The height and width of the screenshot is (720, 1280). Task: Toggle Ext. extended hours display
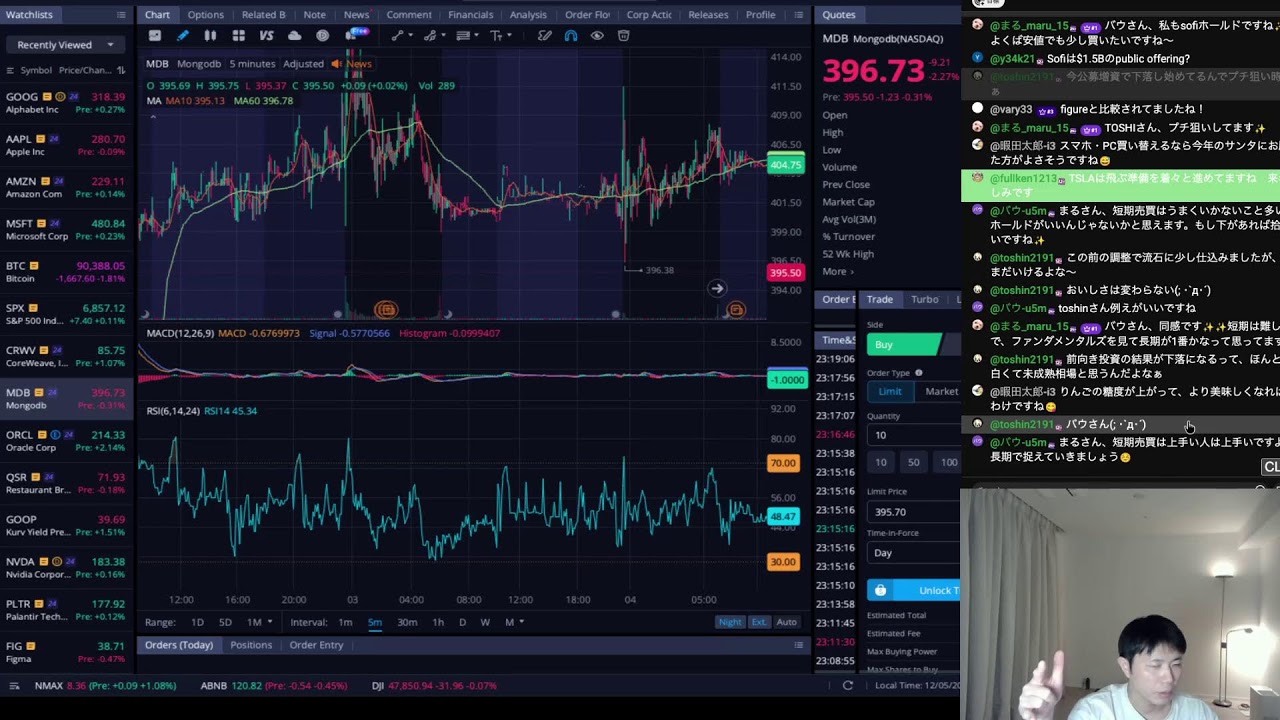coord(759,622)
